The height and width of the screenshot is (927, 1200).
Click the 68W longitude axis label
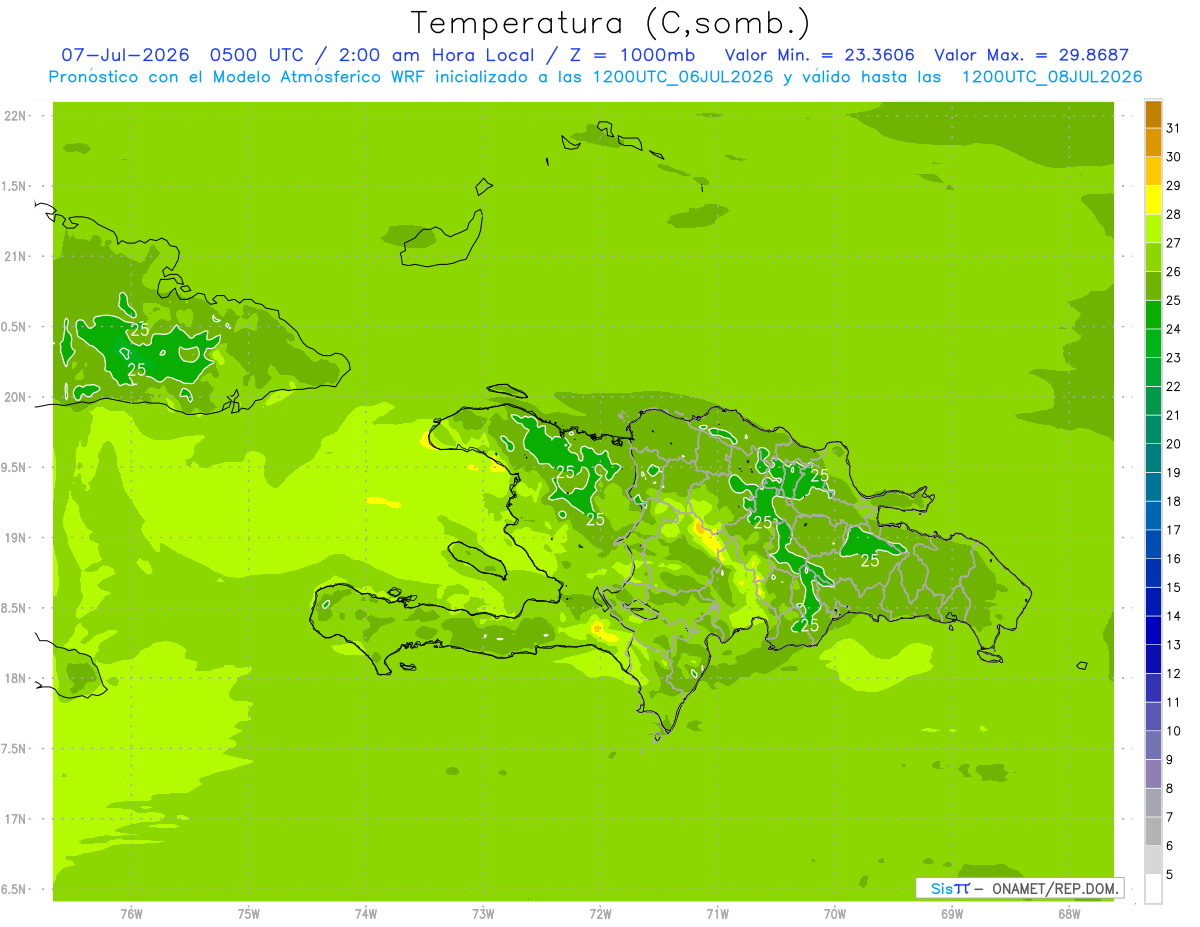pyautogui.click(x=1069, y=913)
